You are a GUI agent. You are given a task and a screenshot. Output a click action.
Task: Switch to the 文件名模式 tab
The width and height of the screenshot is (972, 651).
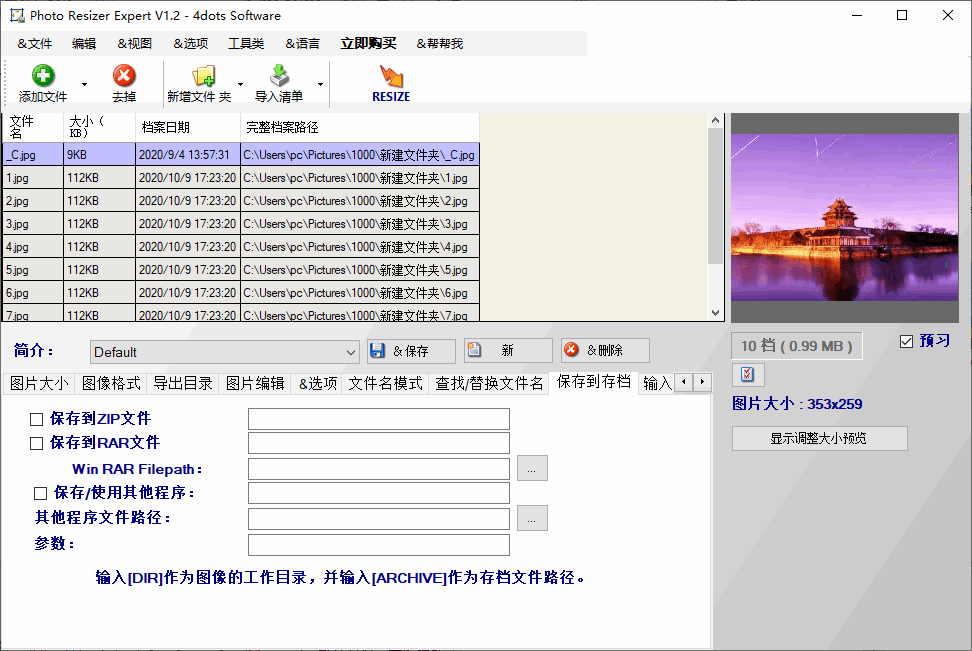[385, 384]
